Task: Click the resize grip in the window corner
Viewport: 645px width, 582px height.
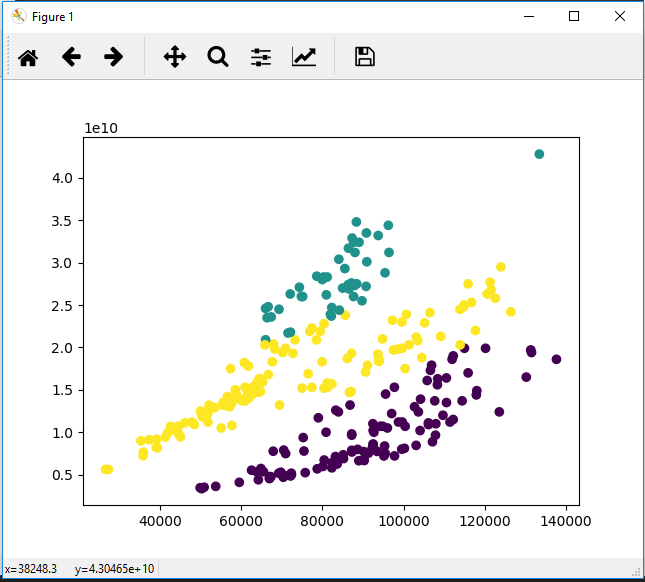Action: click(x=635, y=572)
